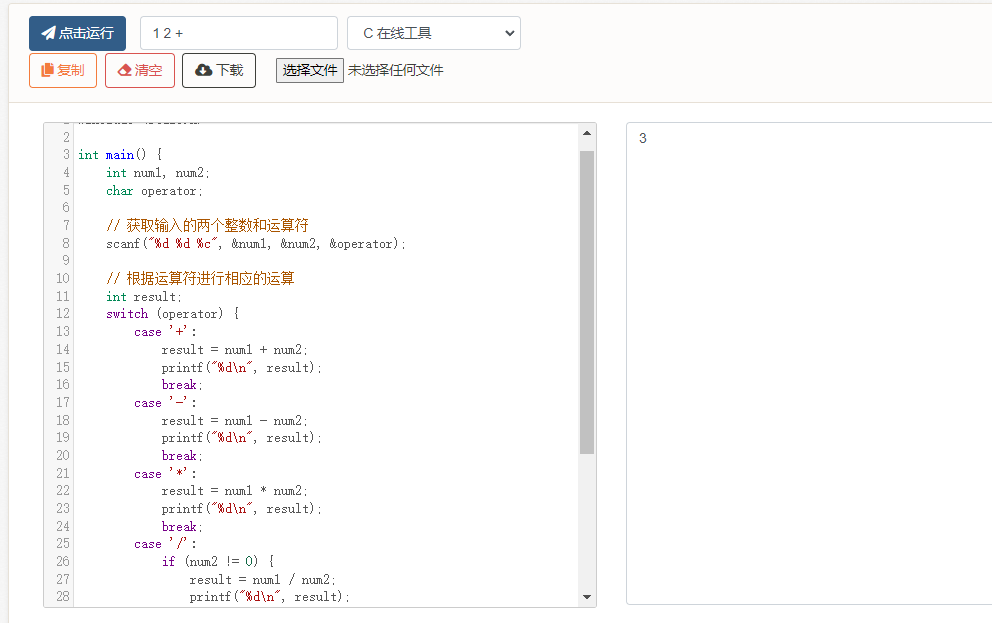Screen dimensions: 992x623
Task: Click the comment '// 获取输入的两个整数和运算符'
Action: click(208, 225)
